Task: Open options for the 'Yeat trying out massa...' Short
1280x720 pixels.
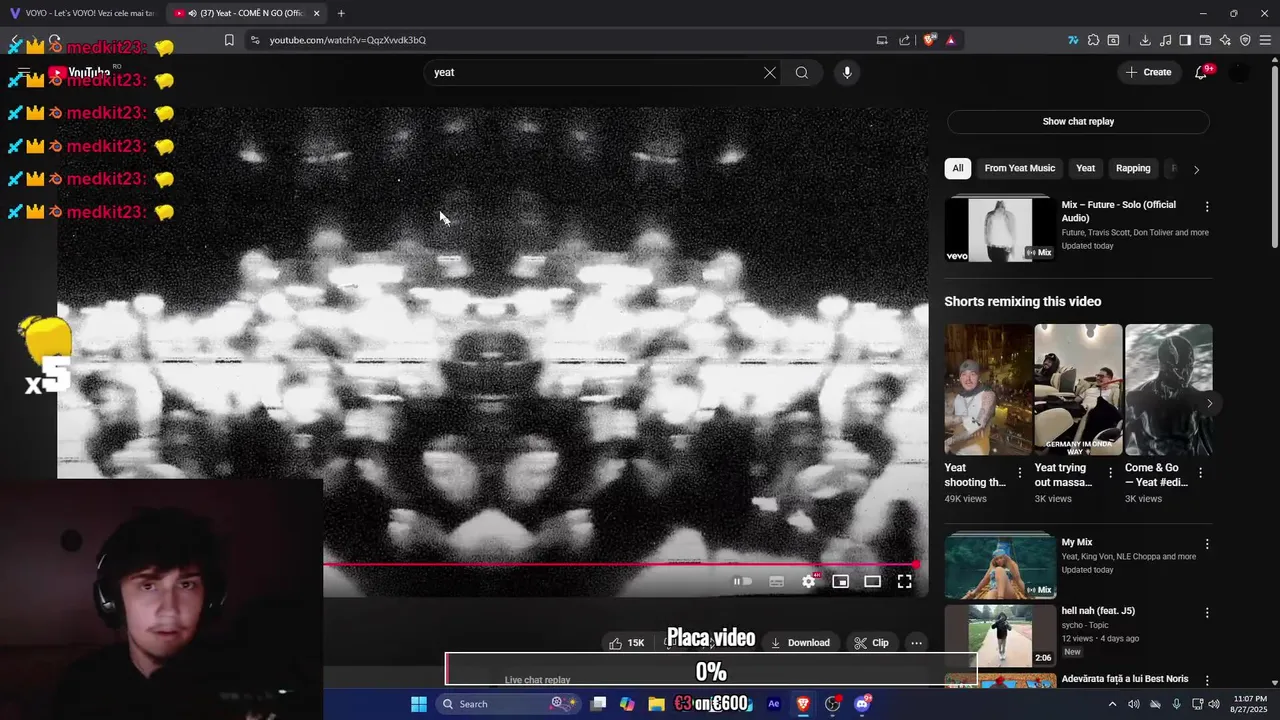Action: click(1110, 472)
